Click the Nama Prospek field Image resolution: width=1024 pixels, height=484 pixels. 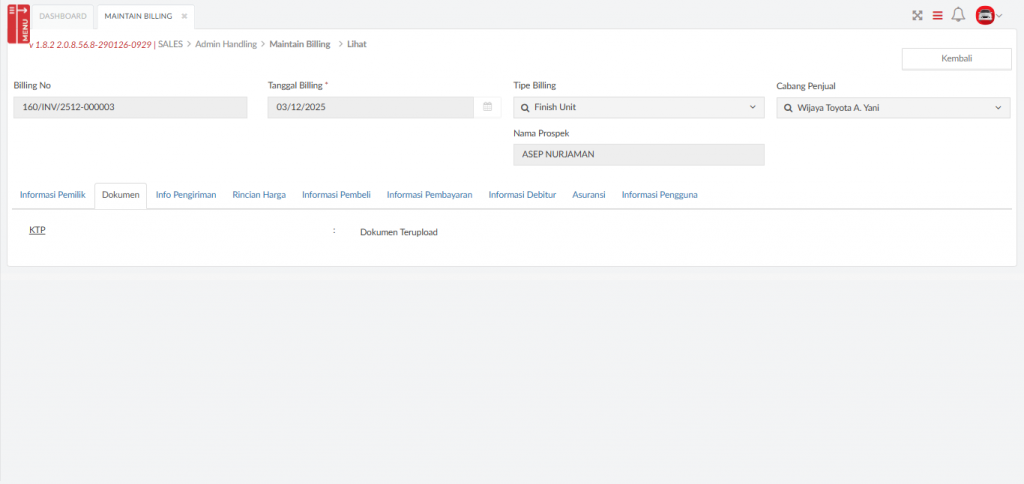pyautogui.click(x=638, y=154)
